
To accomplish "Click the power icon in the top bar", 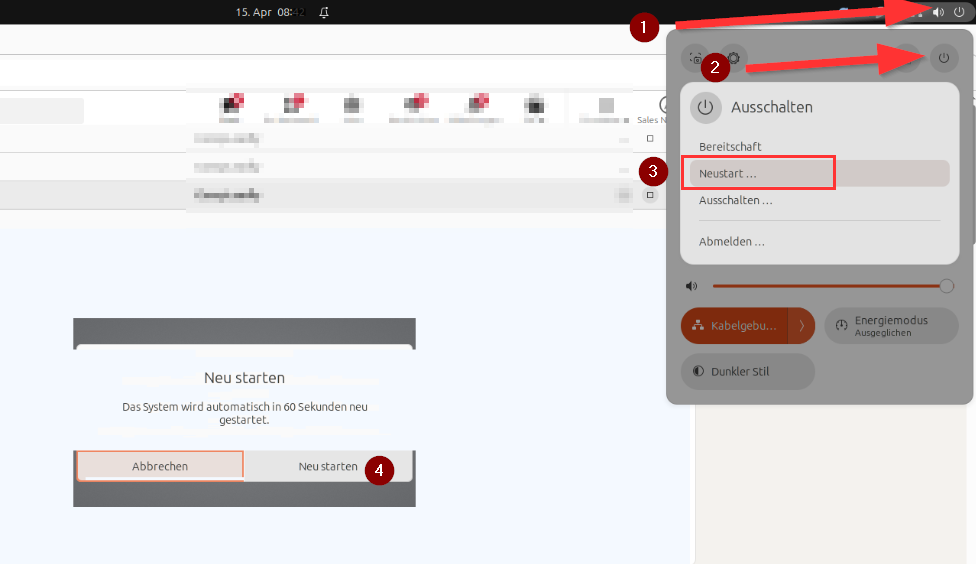I will [x=958, y=12].
